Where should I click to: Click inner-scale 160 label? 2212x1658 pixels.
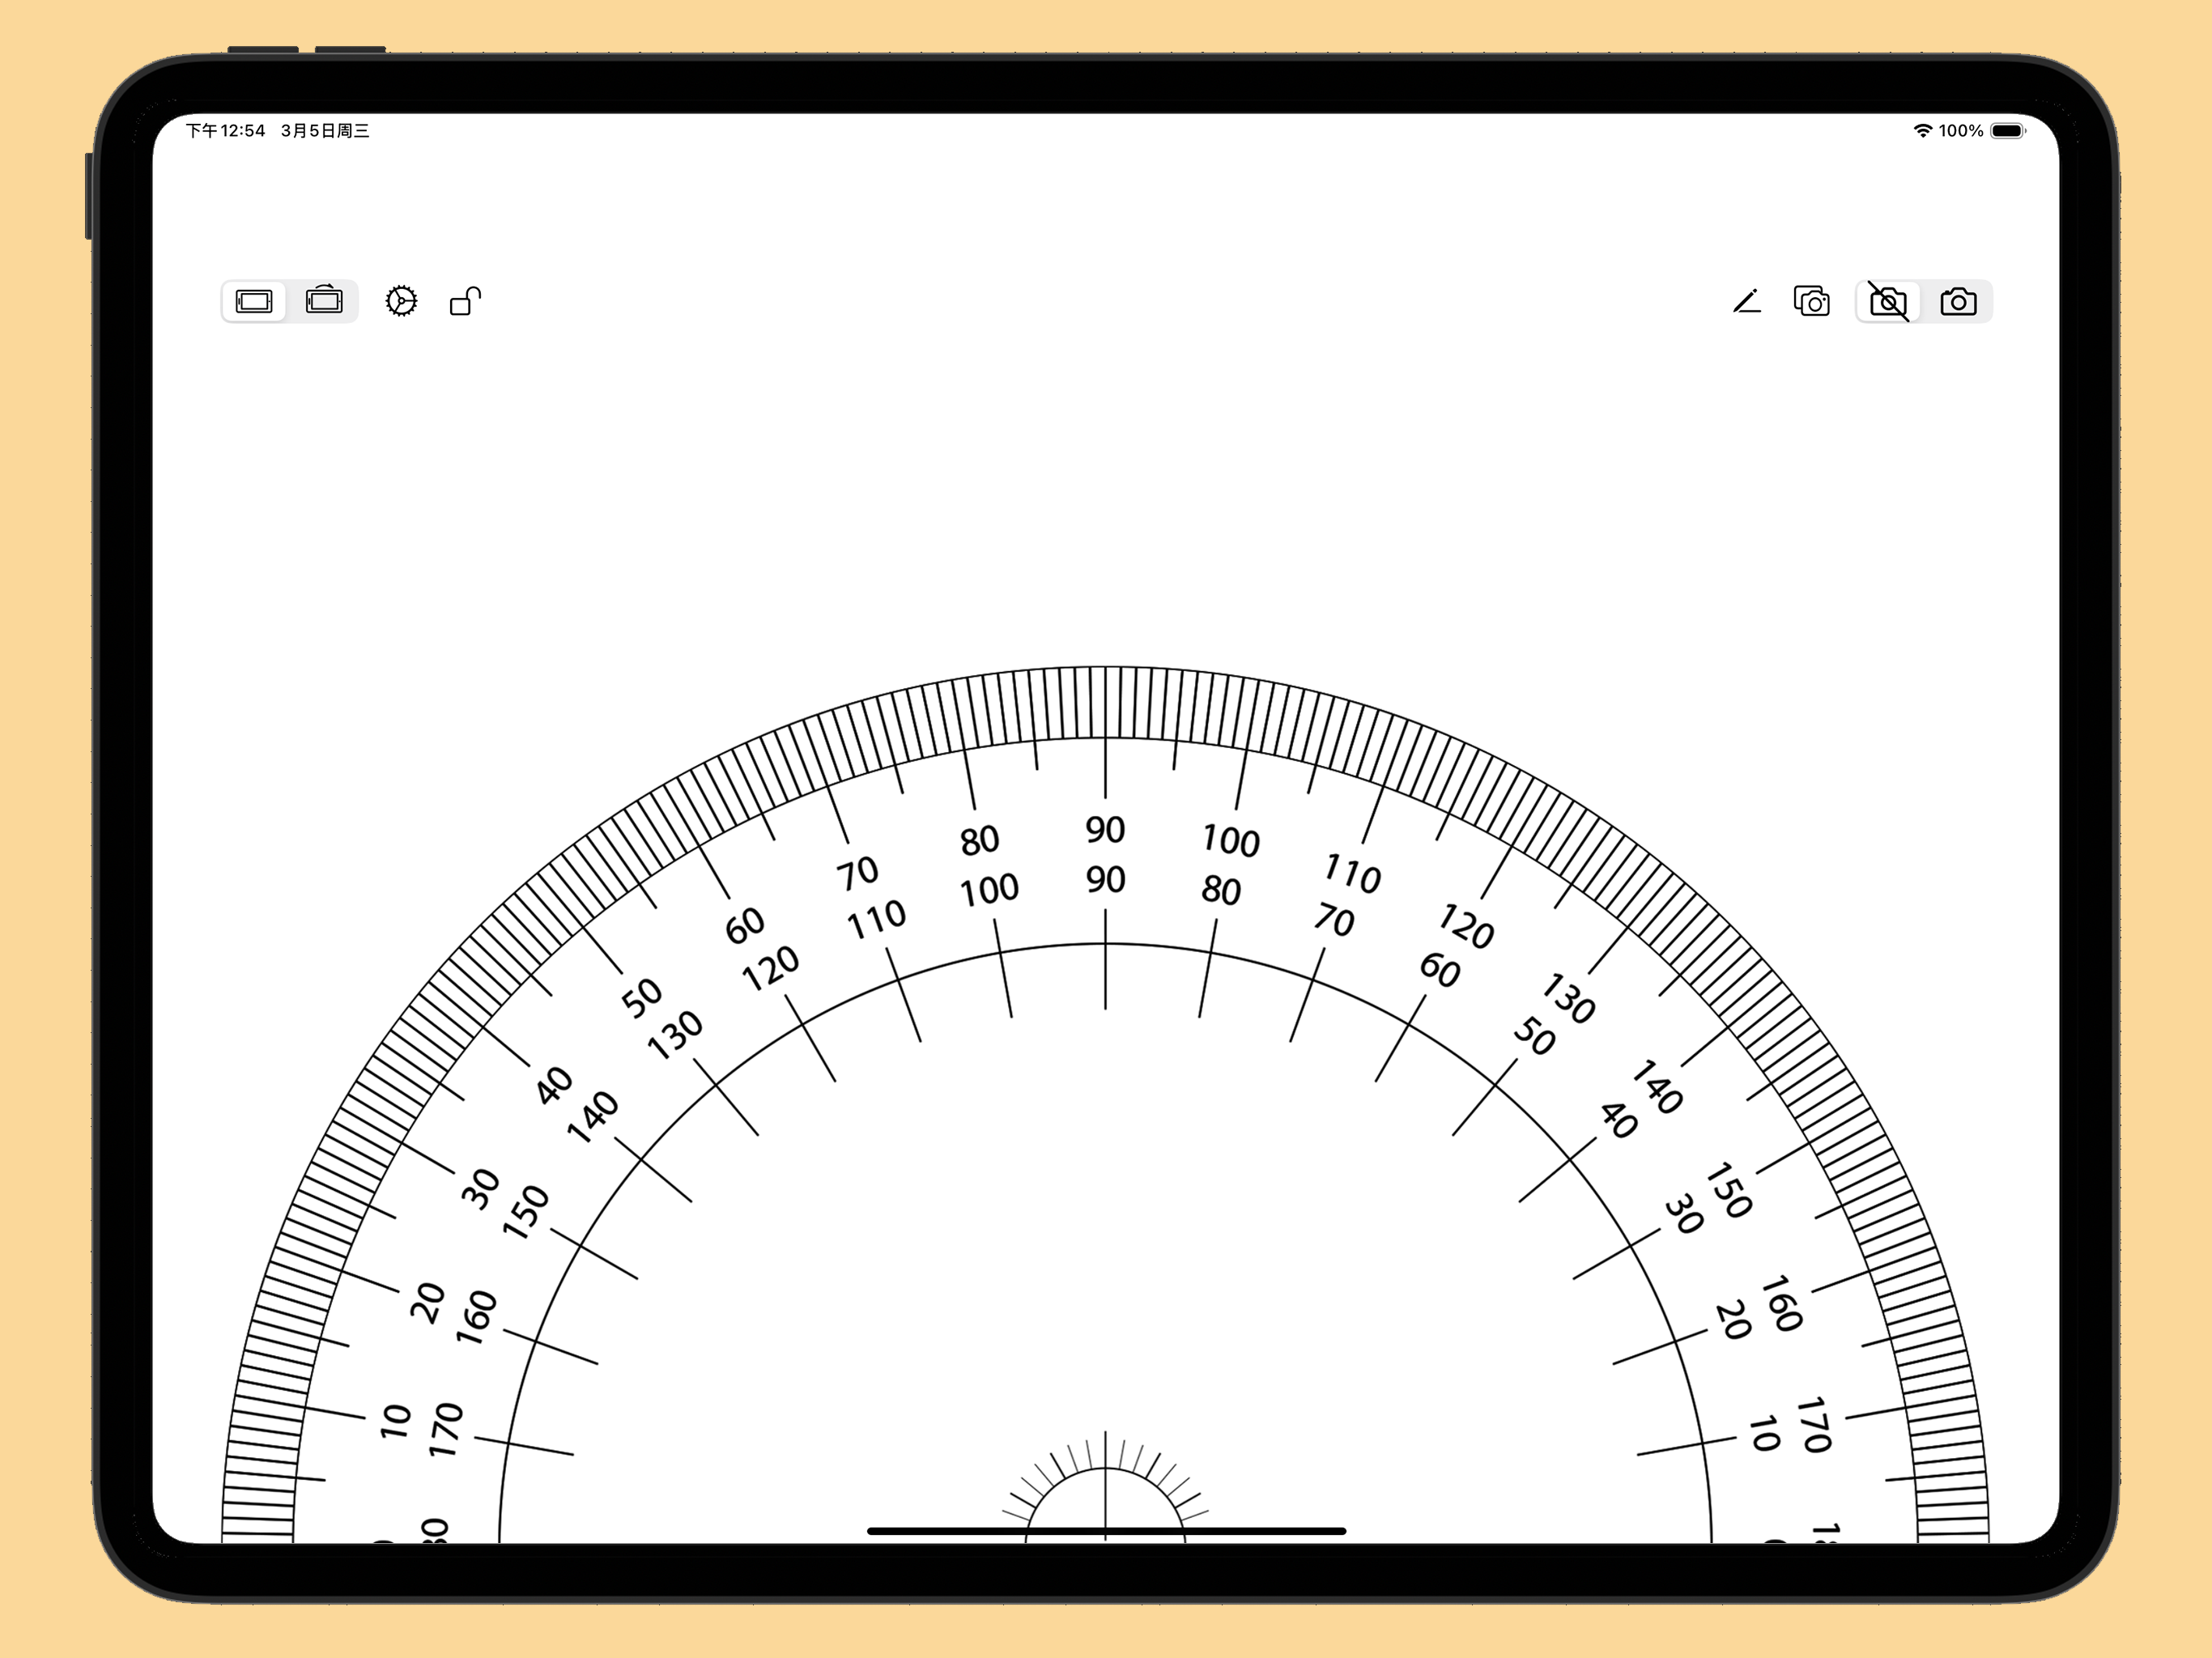(x=476, y=1317)
